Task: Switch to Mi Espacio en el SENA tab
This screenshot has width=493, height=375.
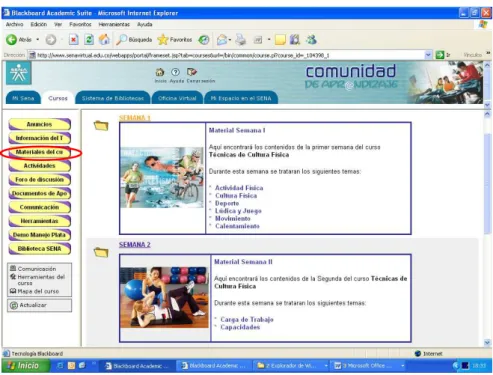Action: coord(241,98)
